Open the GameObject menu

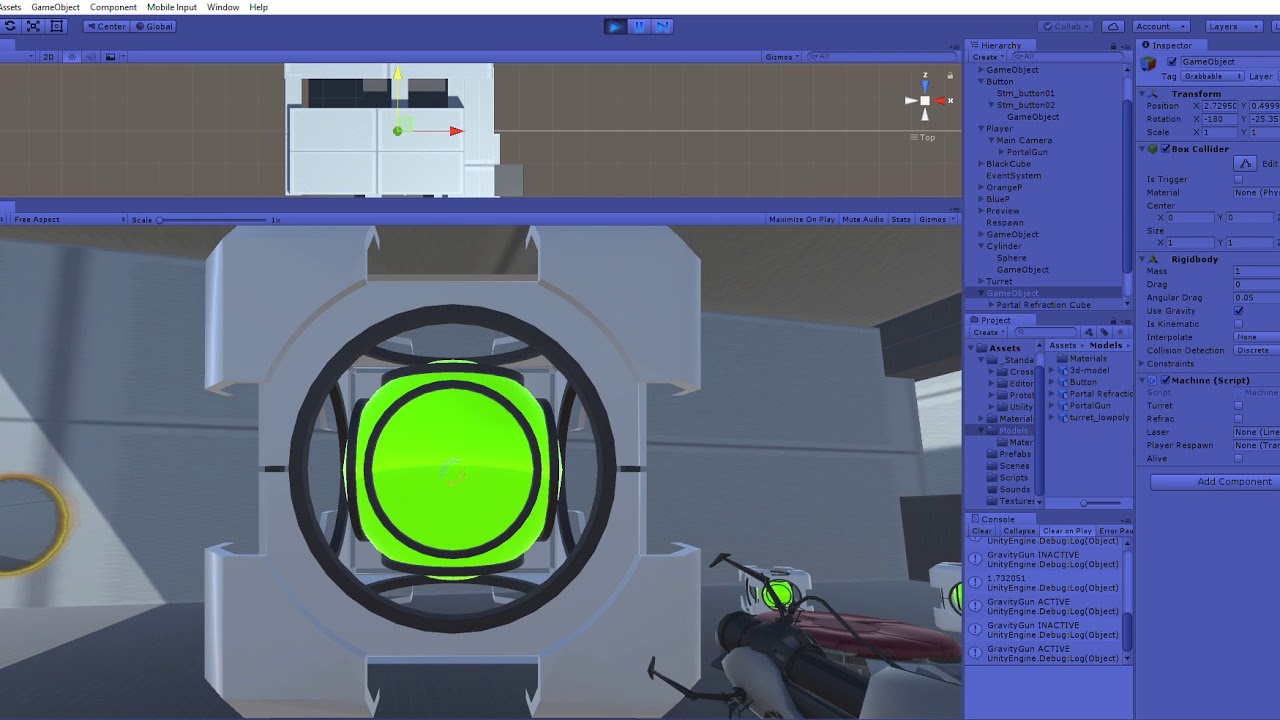click(55, 7)
